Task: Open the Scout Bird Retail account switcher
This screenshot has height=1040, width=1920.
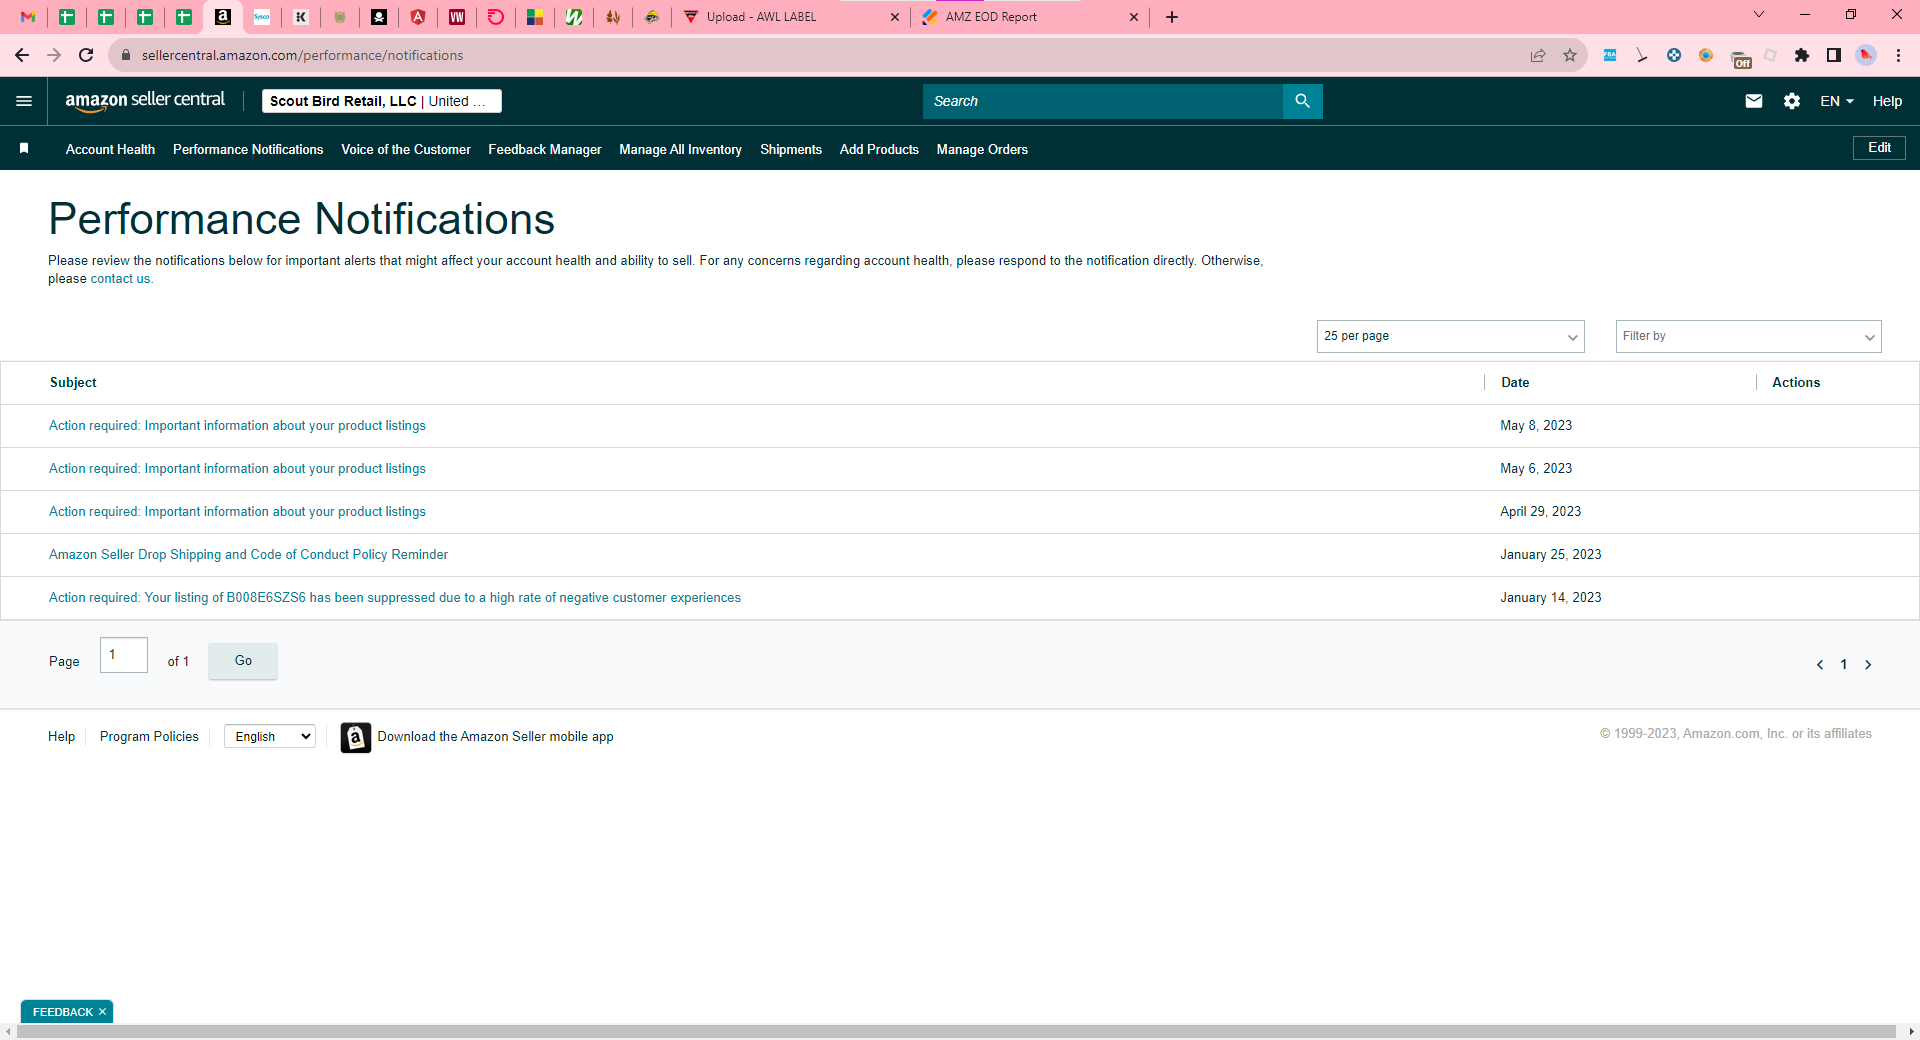Action: click(x=381, y=101)
